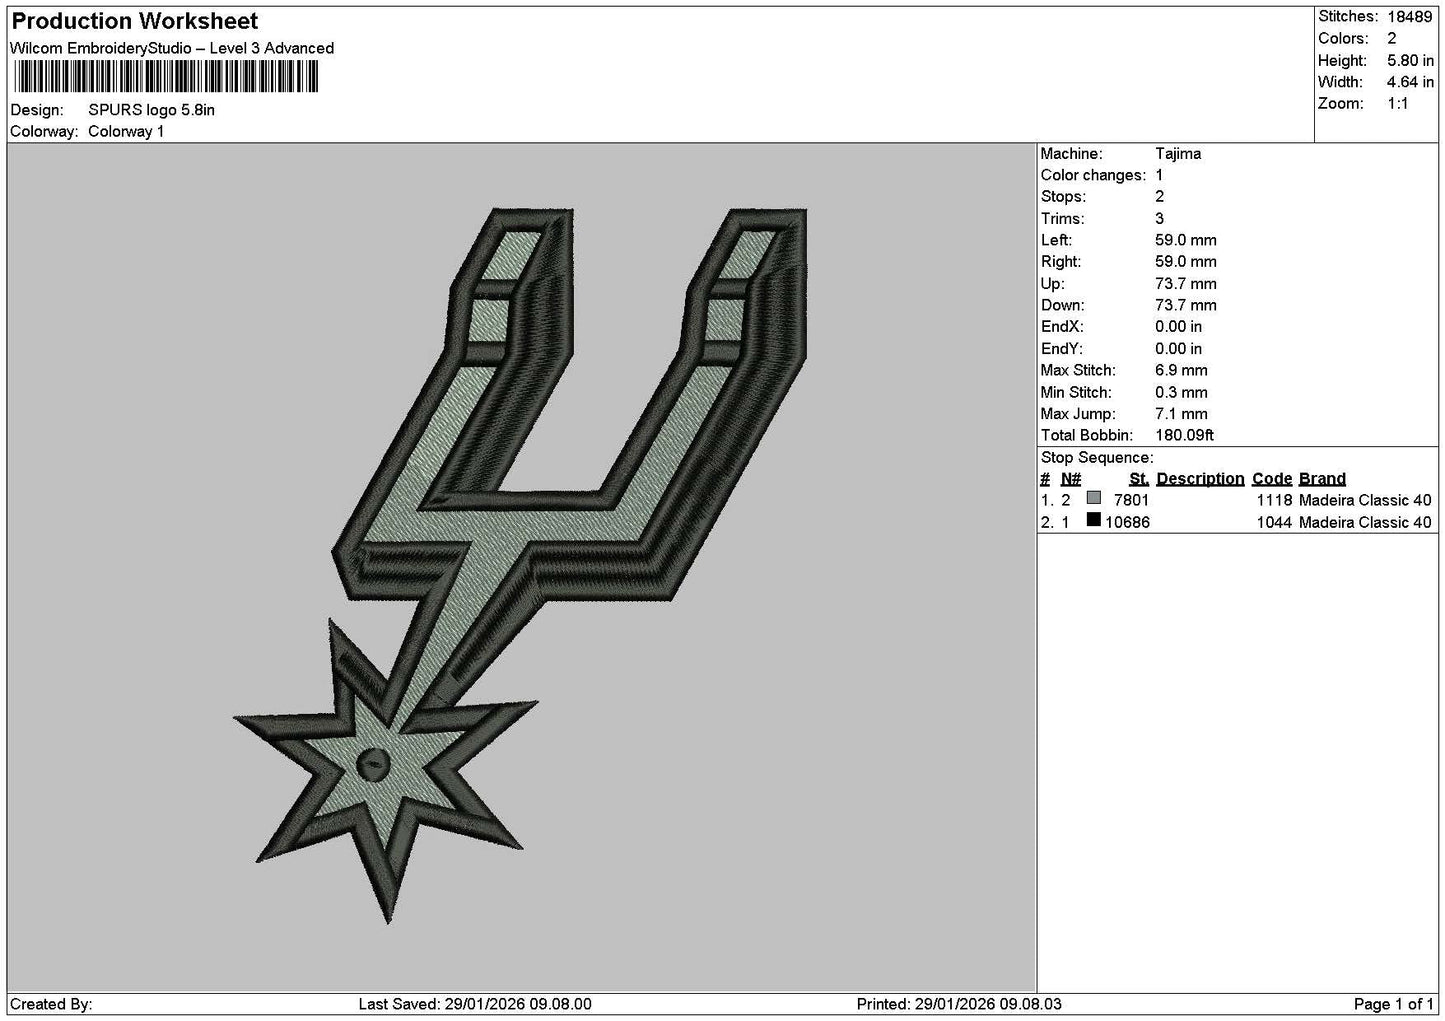Click the Zoom value 1:1

(1397, 104)
